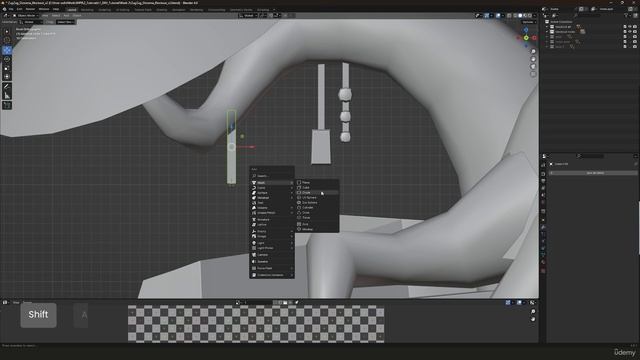Select the Annotate tool in the toolbar
The height and width of the screenshot is (360, 640).
[7, 87]
